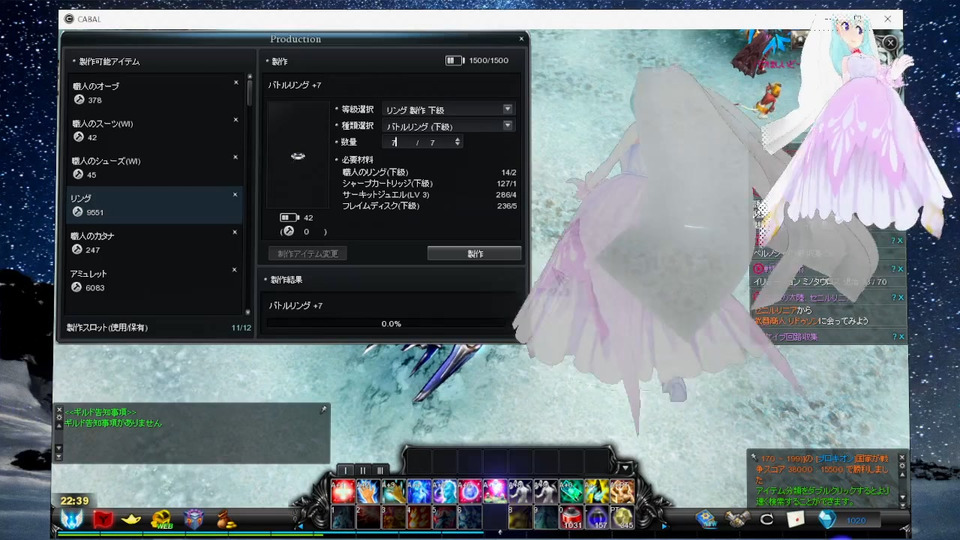The image size is (960, 540).
Task: Click the craftable item list scrollbar
Action: [249, 92]
